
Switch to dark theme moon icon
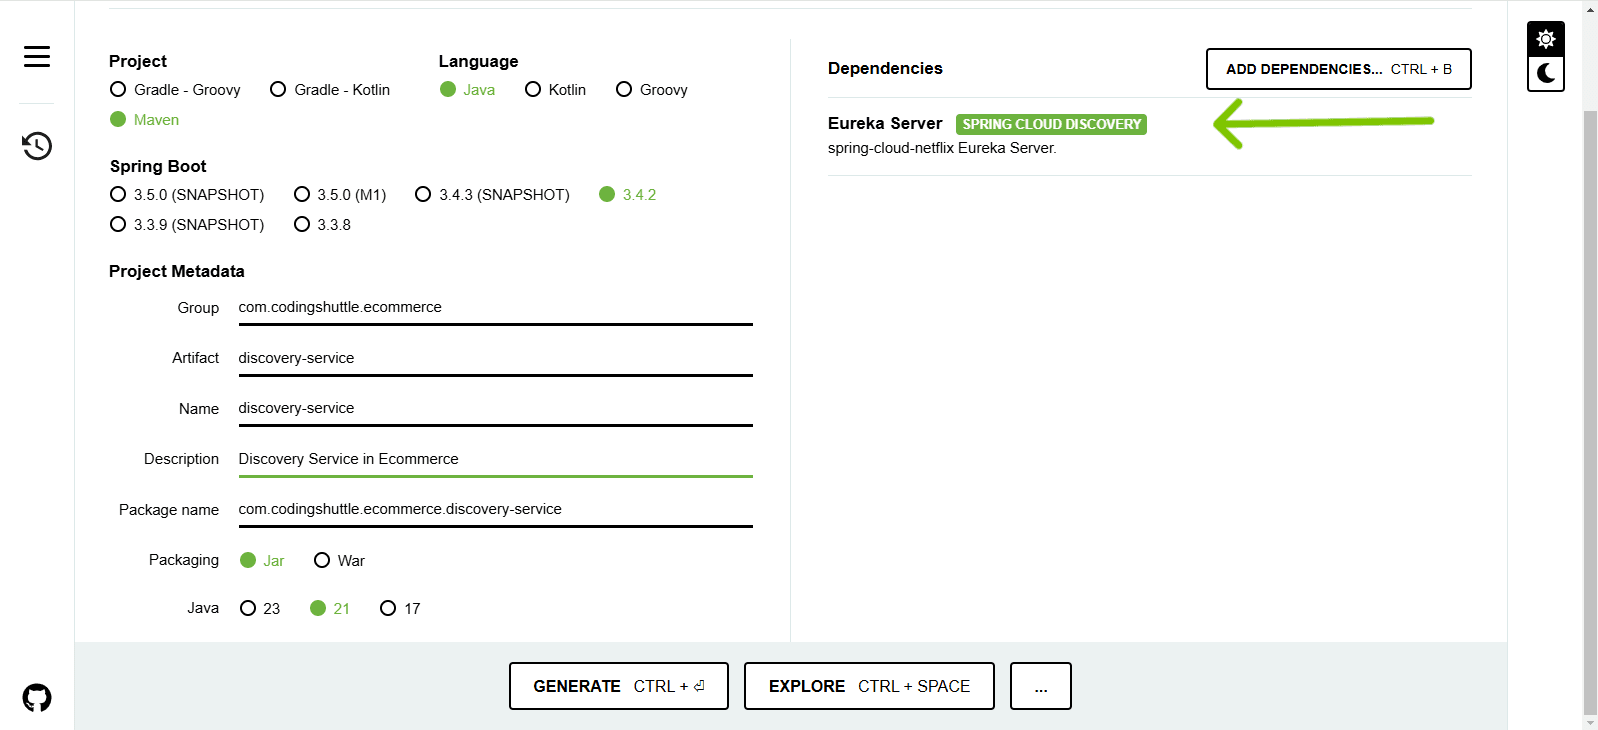click(x=1546, y=73)
